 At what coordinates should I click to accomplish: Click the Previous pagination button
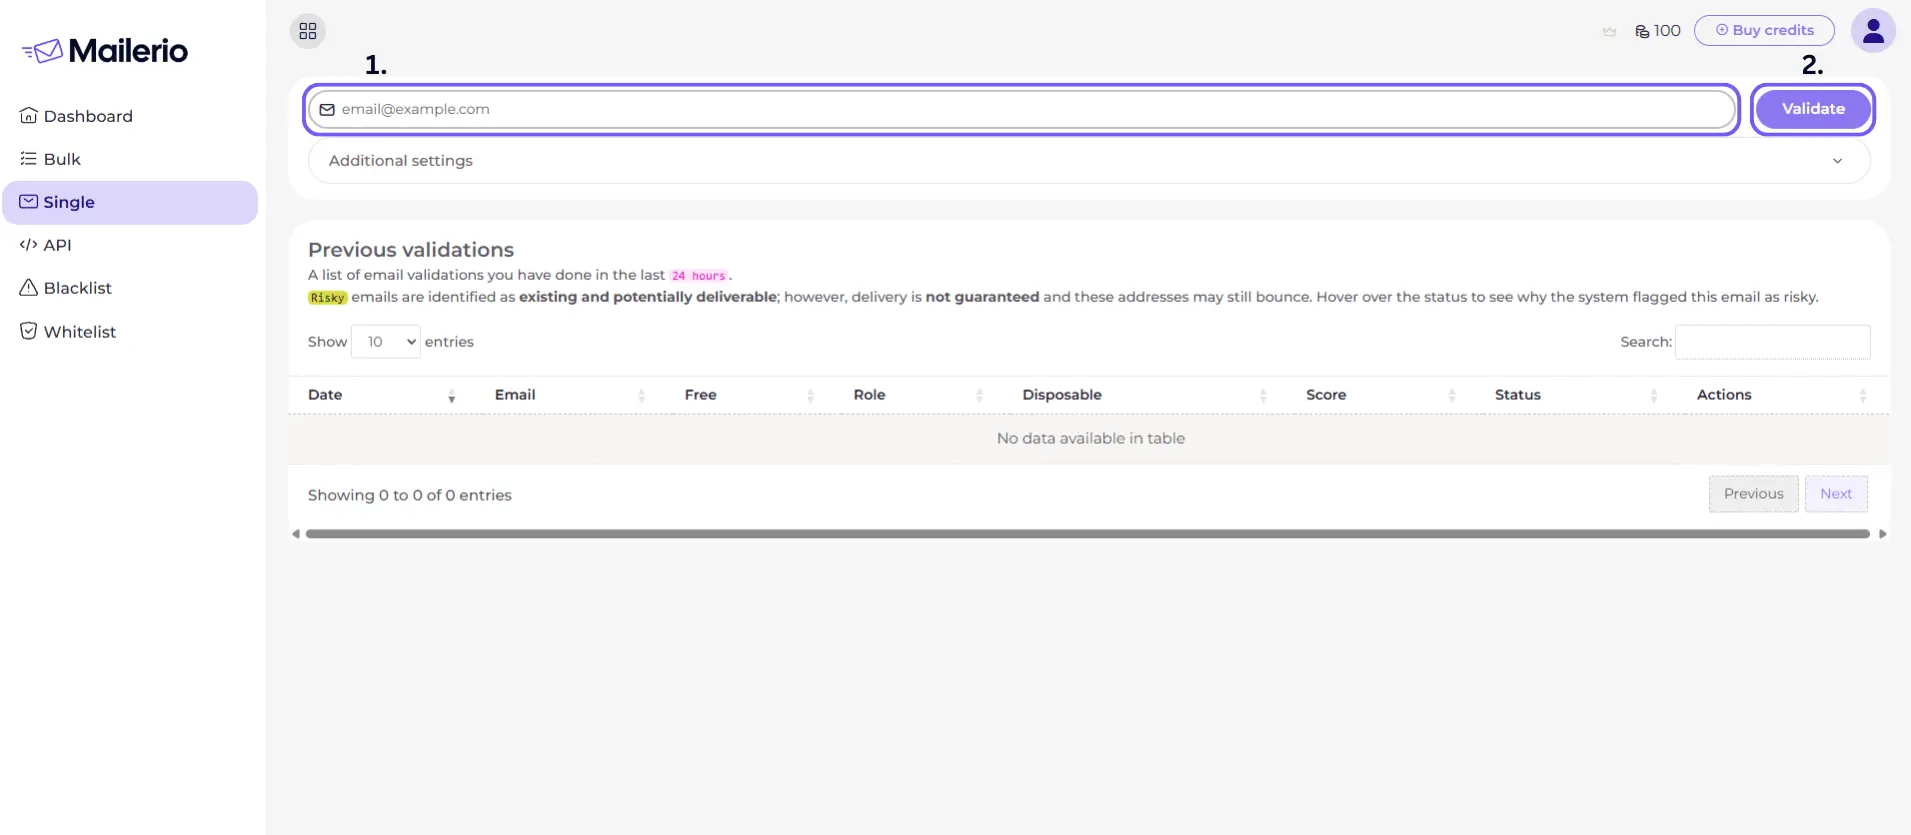click(x=1753, y=494)
